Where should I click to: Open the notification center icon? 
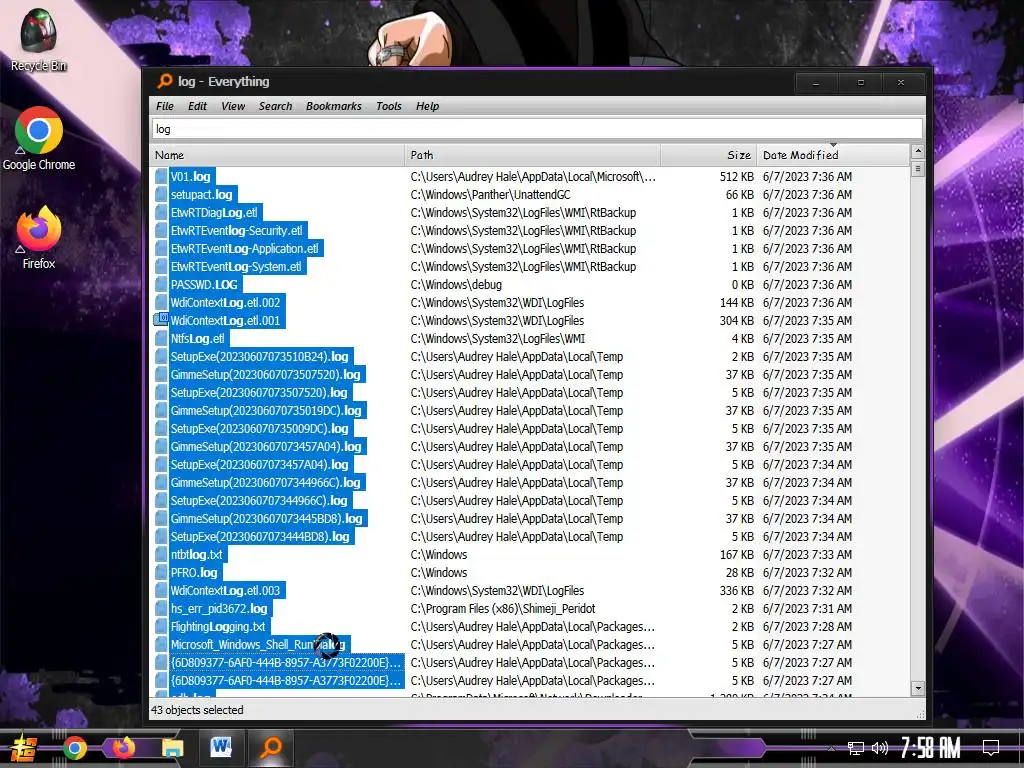click(991, 747)
